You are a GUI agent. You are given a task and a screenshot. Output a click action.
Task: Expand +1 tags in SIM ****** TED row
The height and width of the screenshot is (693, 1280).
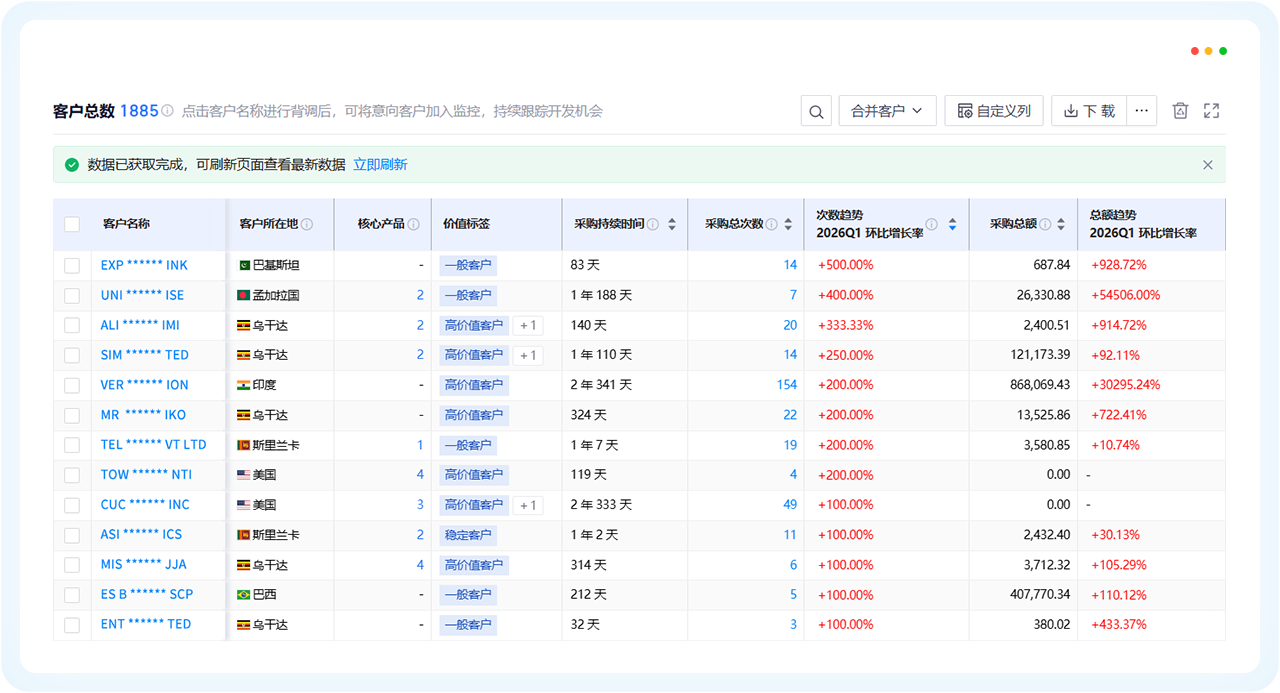[x=528, y=355]
